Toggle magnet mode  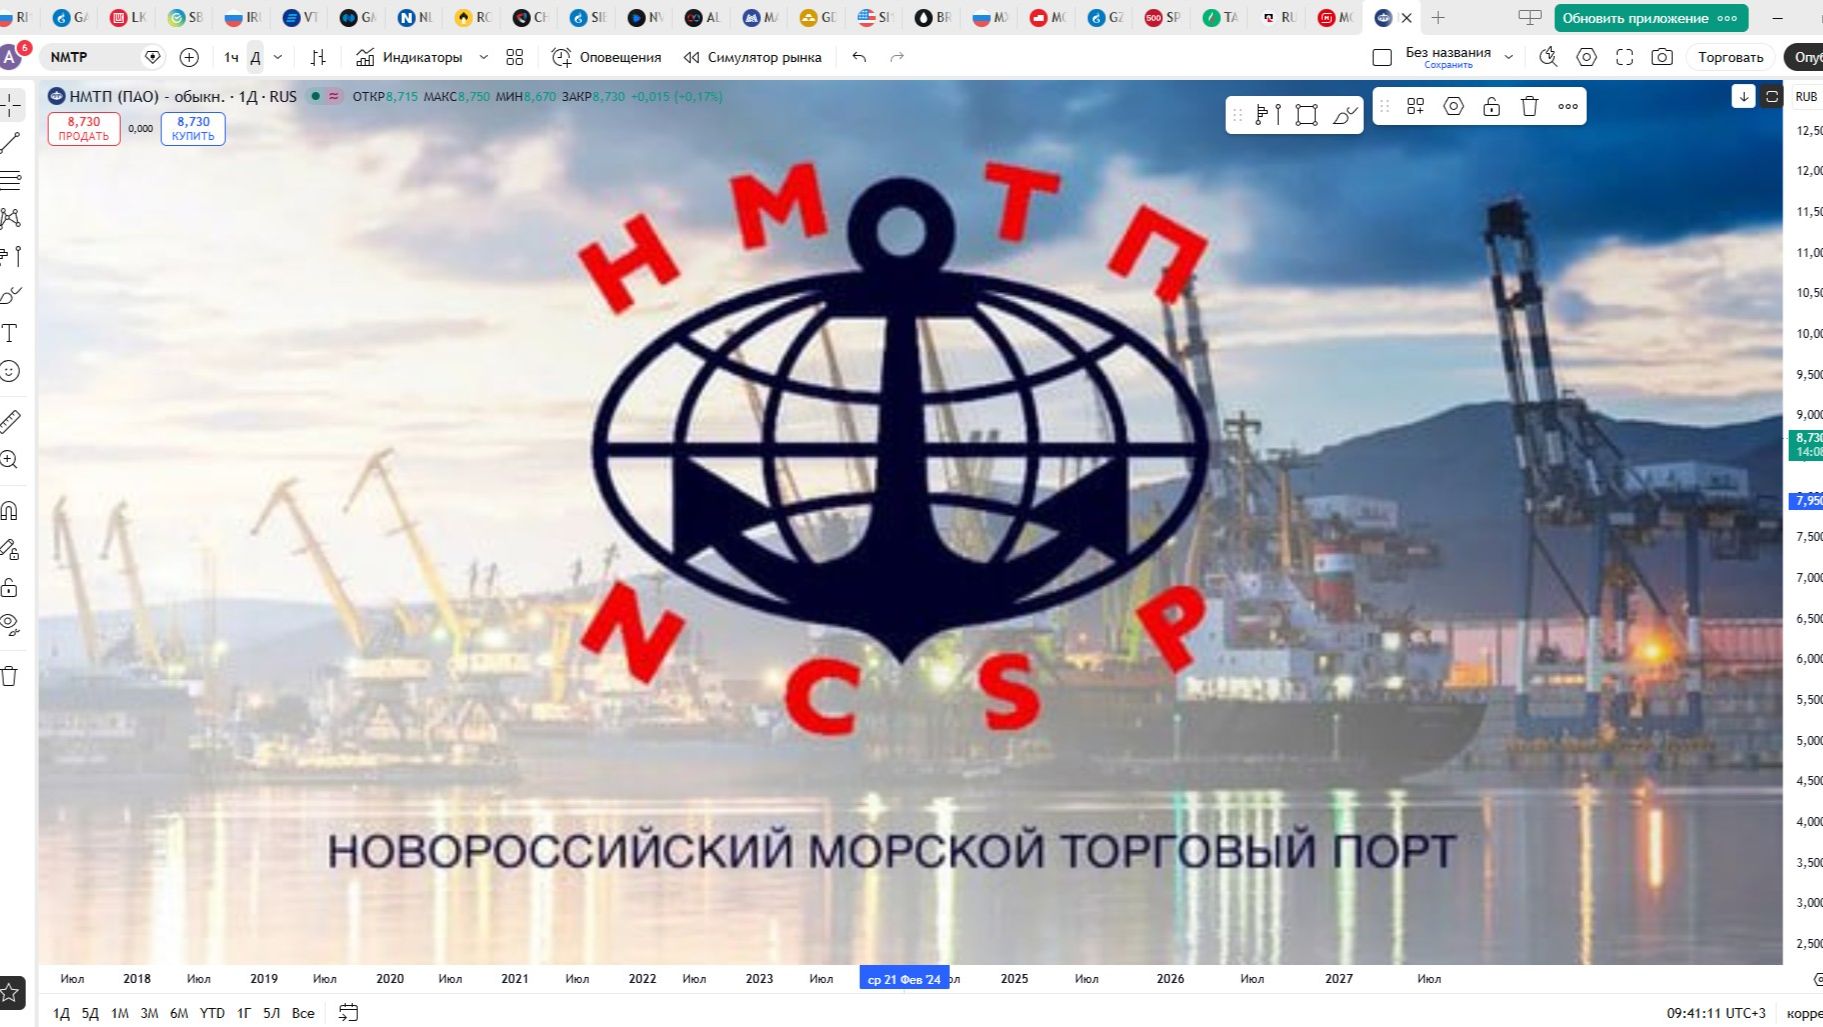coord(10,511)
